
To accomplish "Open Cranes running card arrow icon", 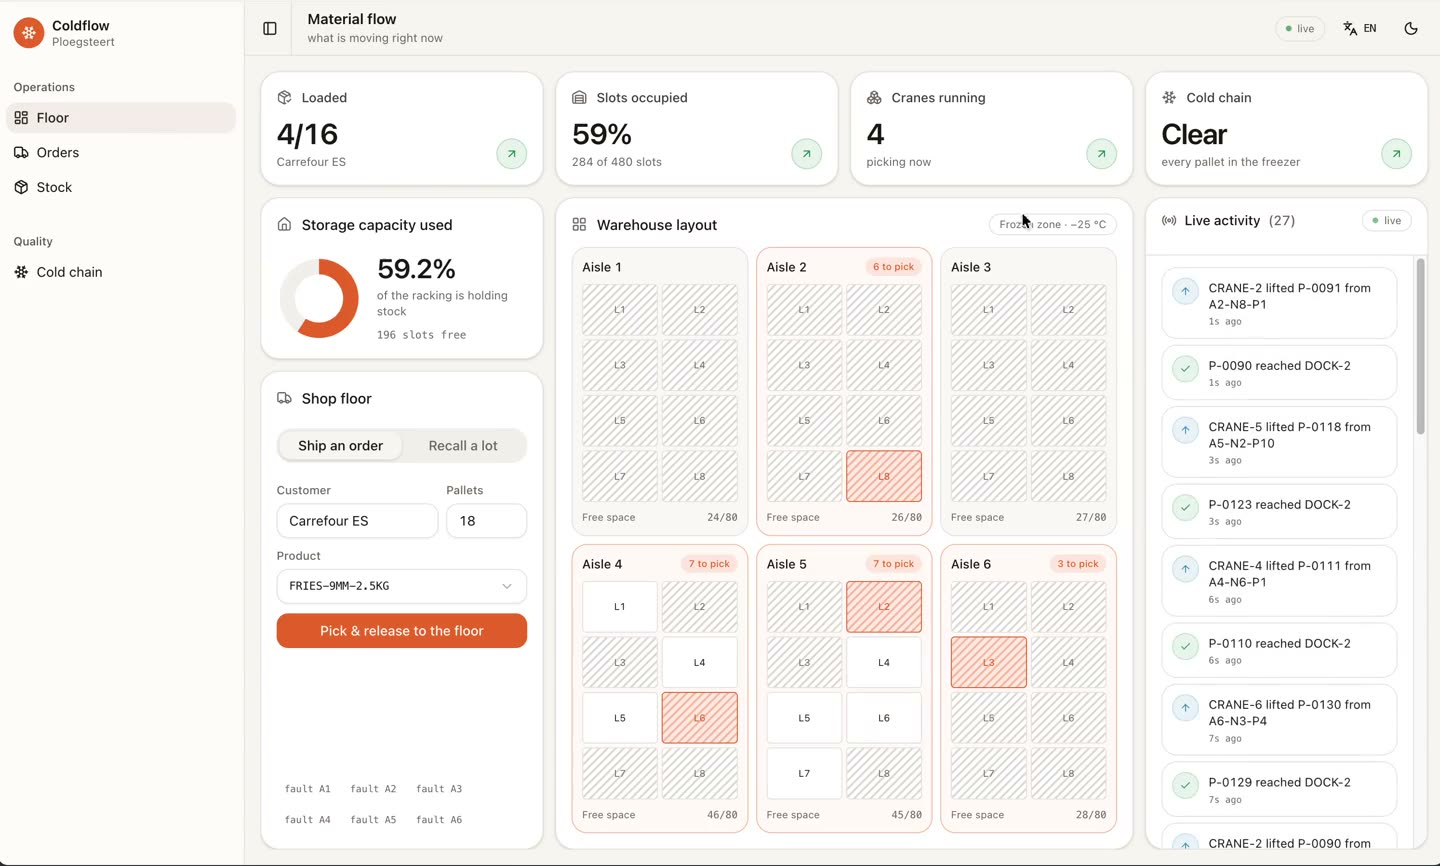I will tap(1101, 154).
